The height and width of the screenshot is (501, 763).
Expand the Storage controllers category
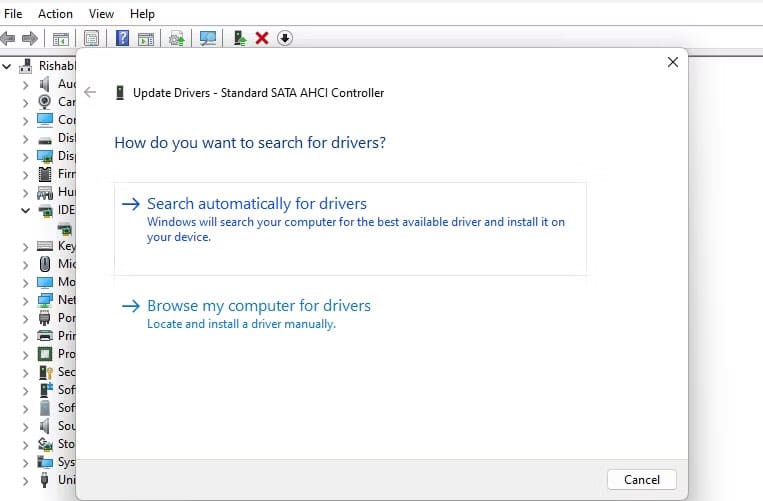click(x=25, y=445)
